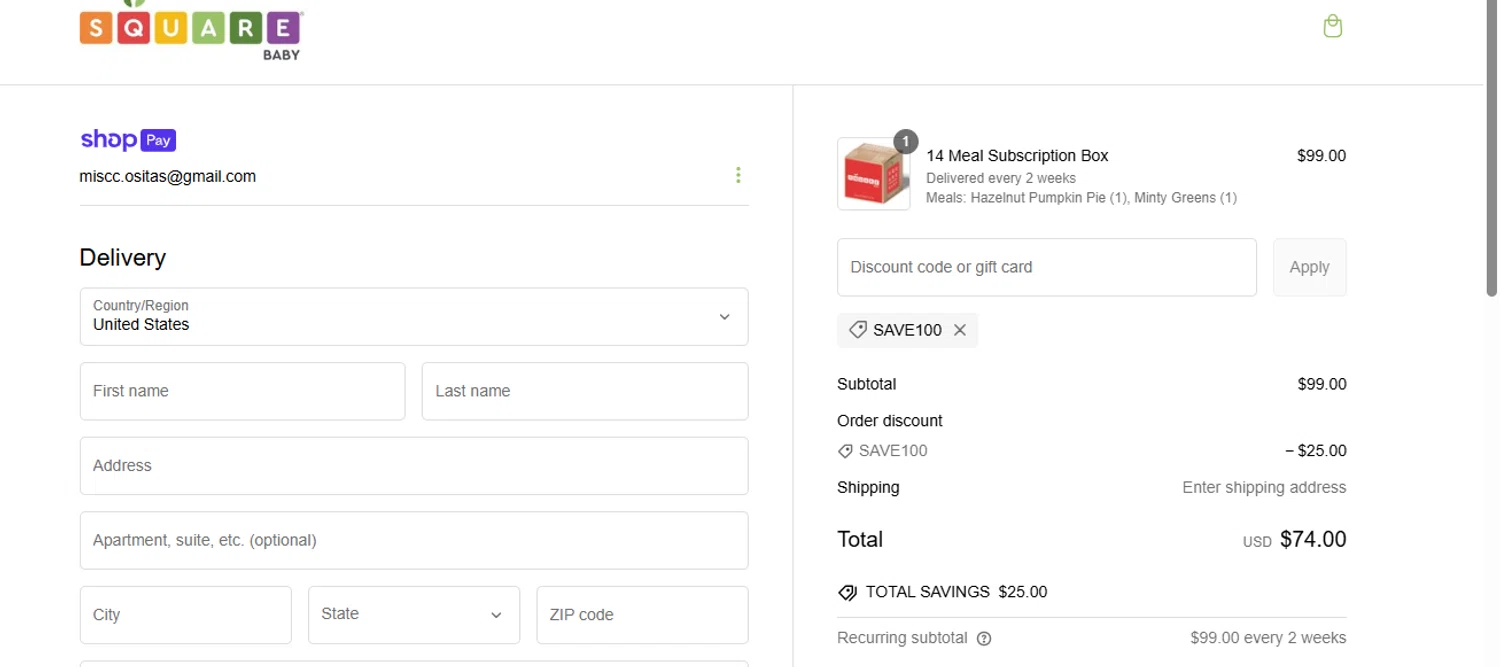
Task: Open the Country/Region dropdown
Action: click(x=414, y=317)
